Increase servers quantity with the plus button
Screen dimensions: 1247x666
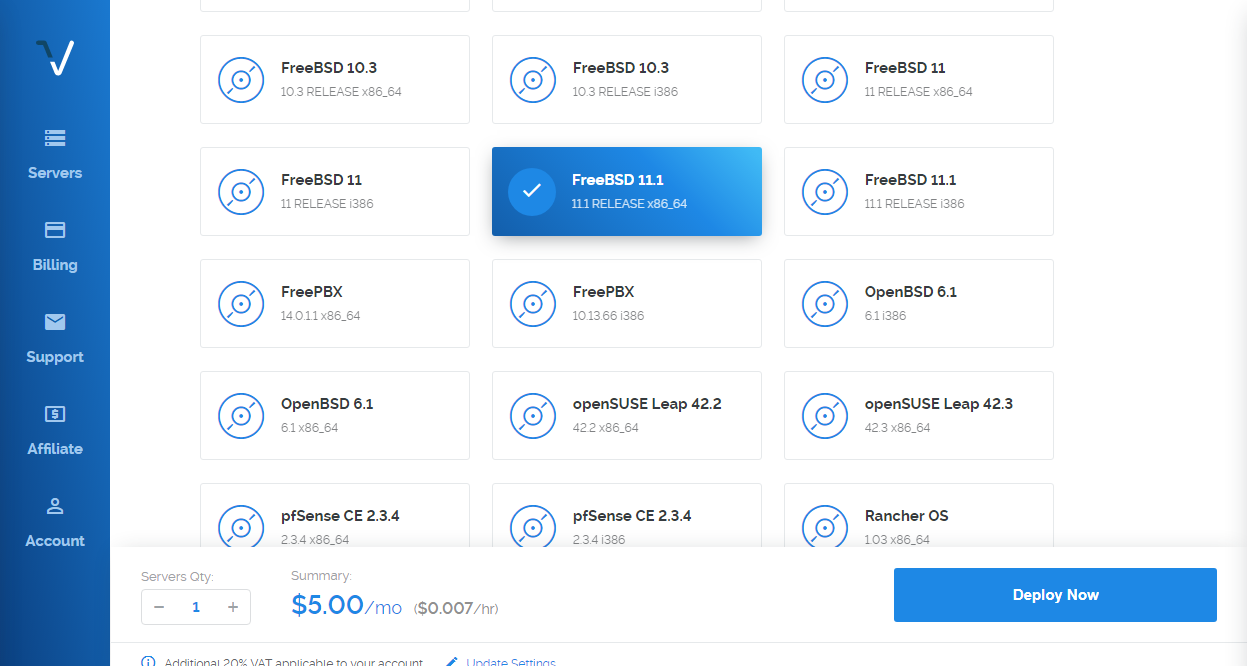(233, 607)
